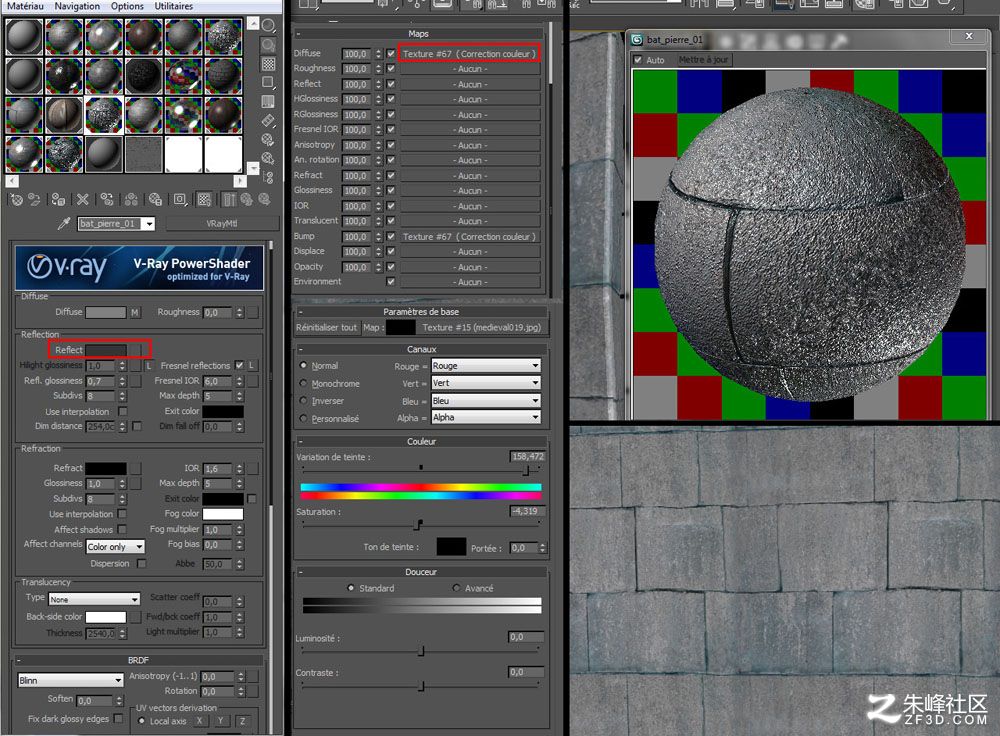Click the Make Unique icon
The height and width of the screenshot is (736, 1000).
tap(131, 200)
